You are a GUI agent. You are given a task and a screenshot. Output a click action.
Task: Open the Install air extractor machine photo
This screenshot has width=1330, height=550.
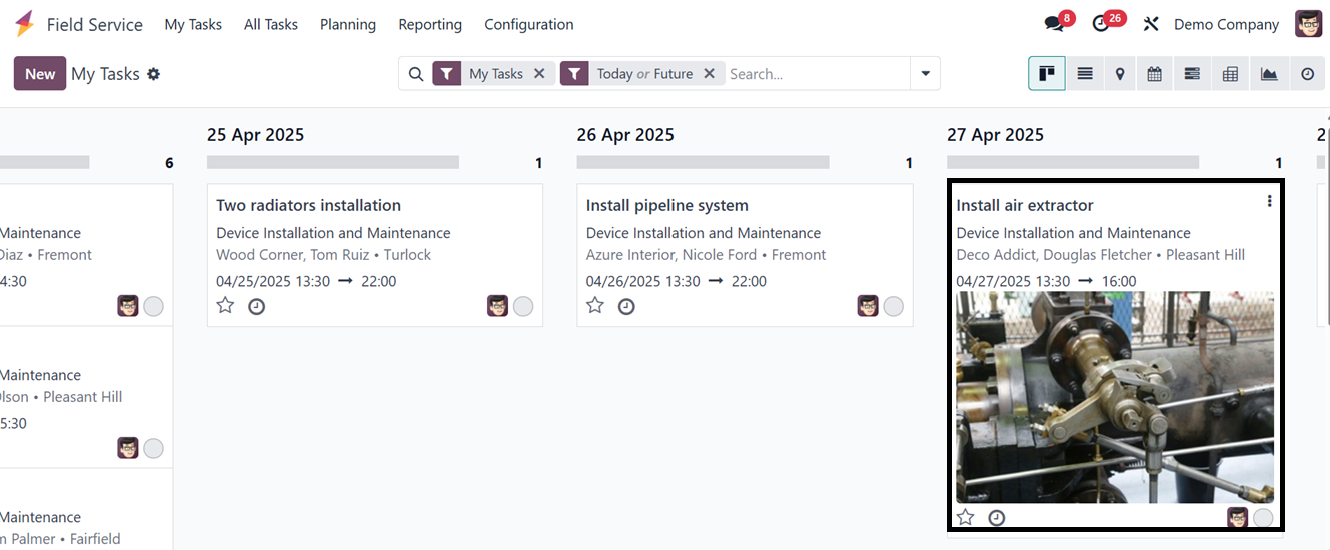[x=1115, y=397]
